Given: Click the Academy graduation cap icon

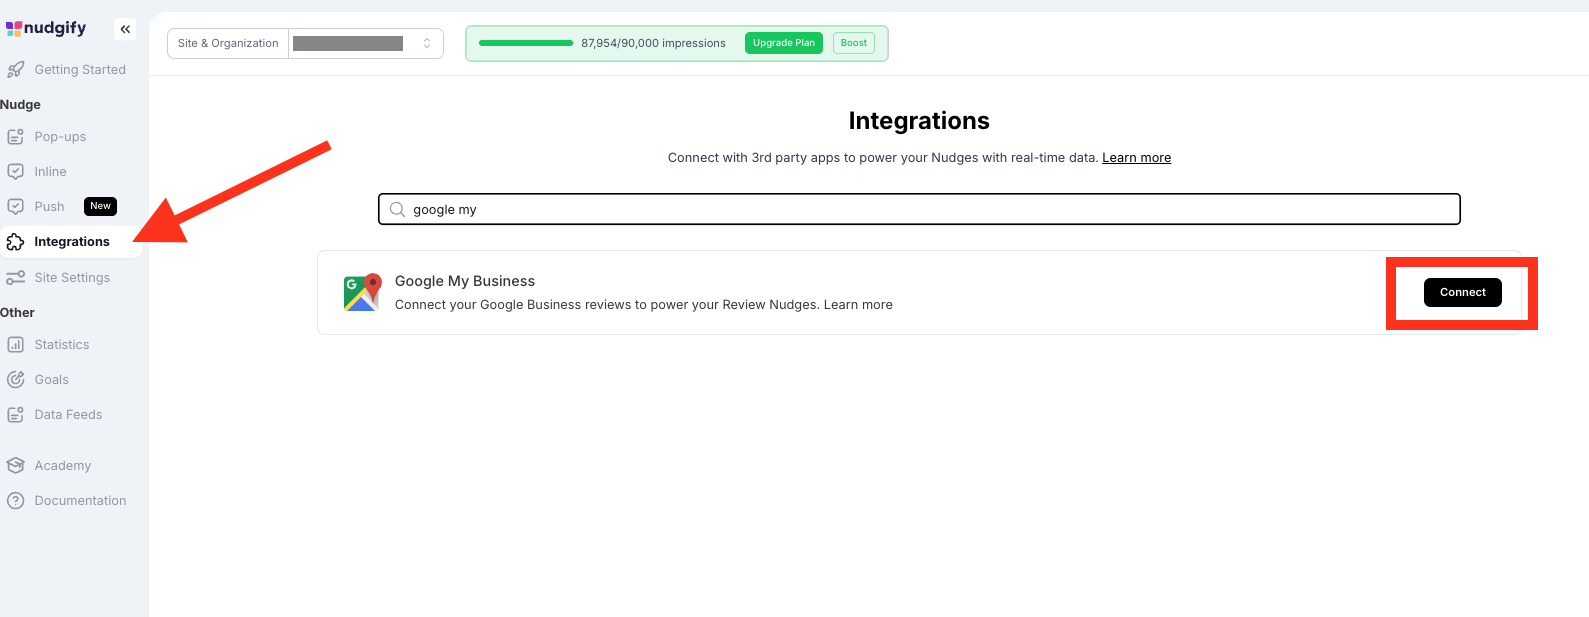Looking at the screenshot, I should 15,466.
